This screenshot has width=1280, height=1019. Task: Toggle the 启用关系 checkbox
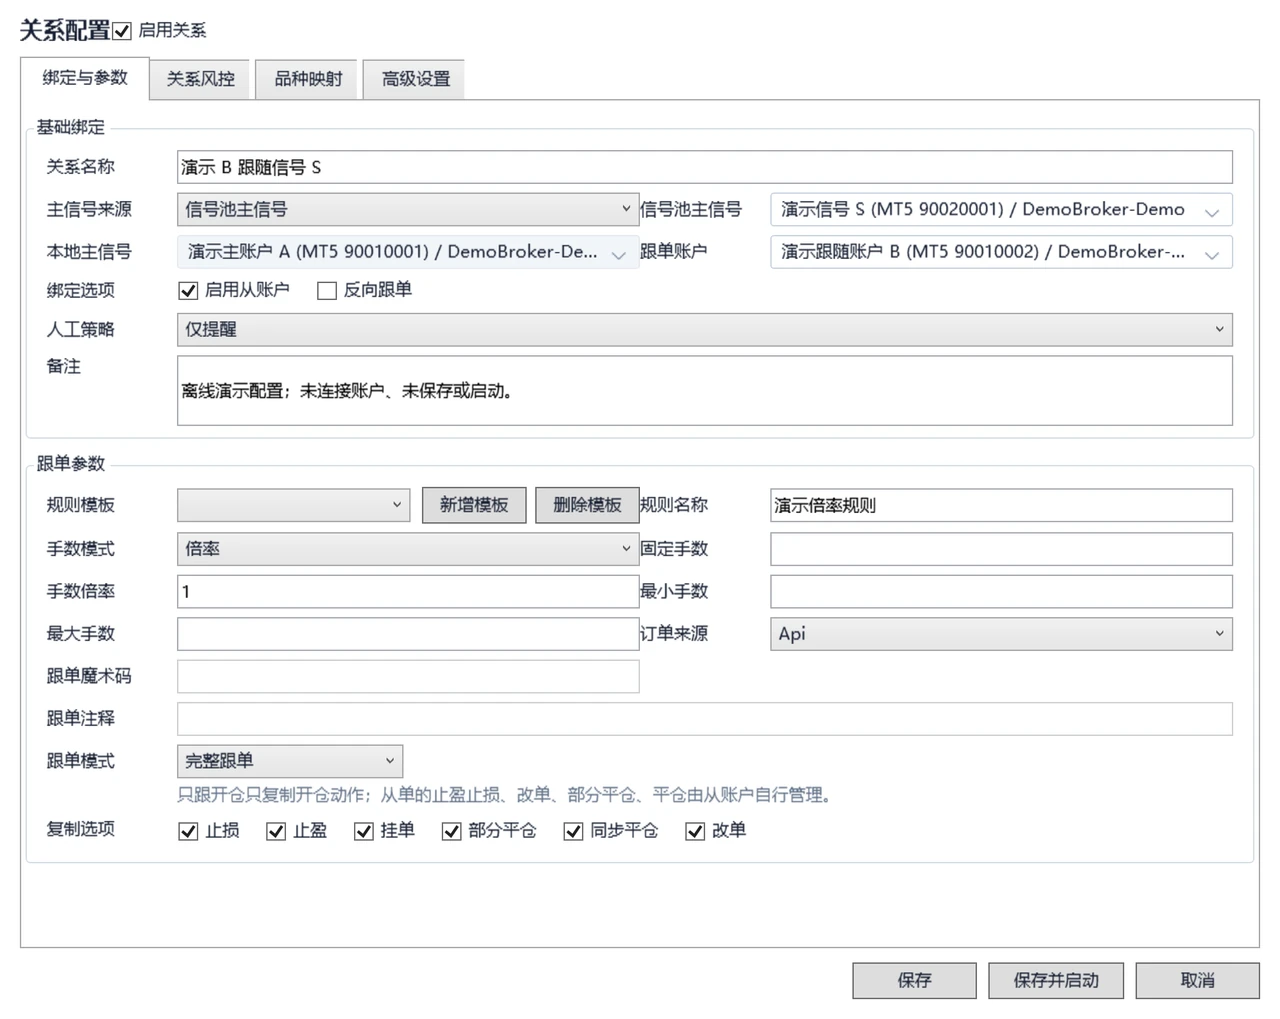point(122,31)
